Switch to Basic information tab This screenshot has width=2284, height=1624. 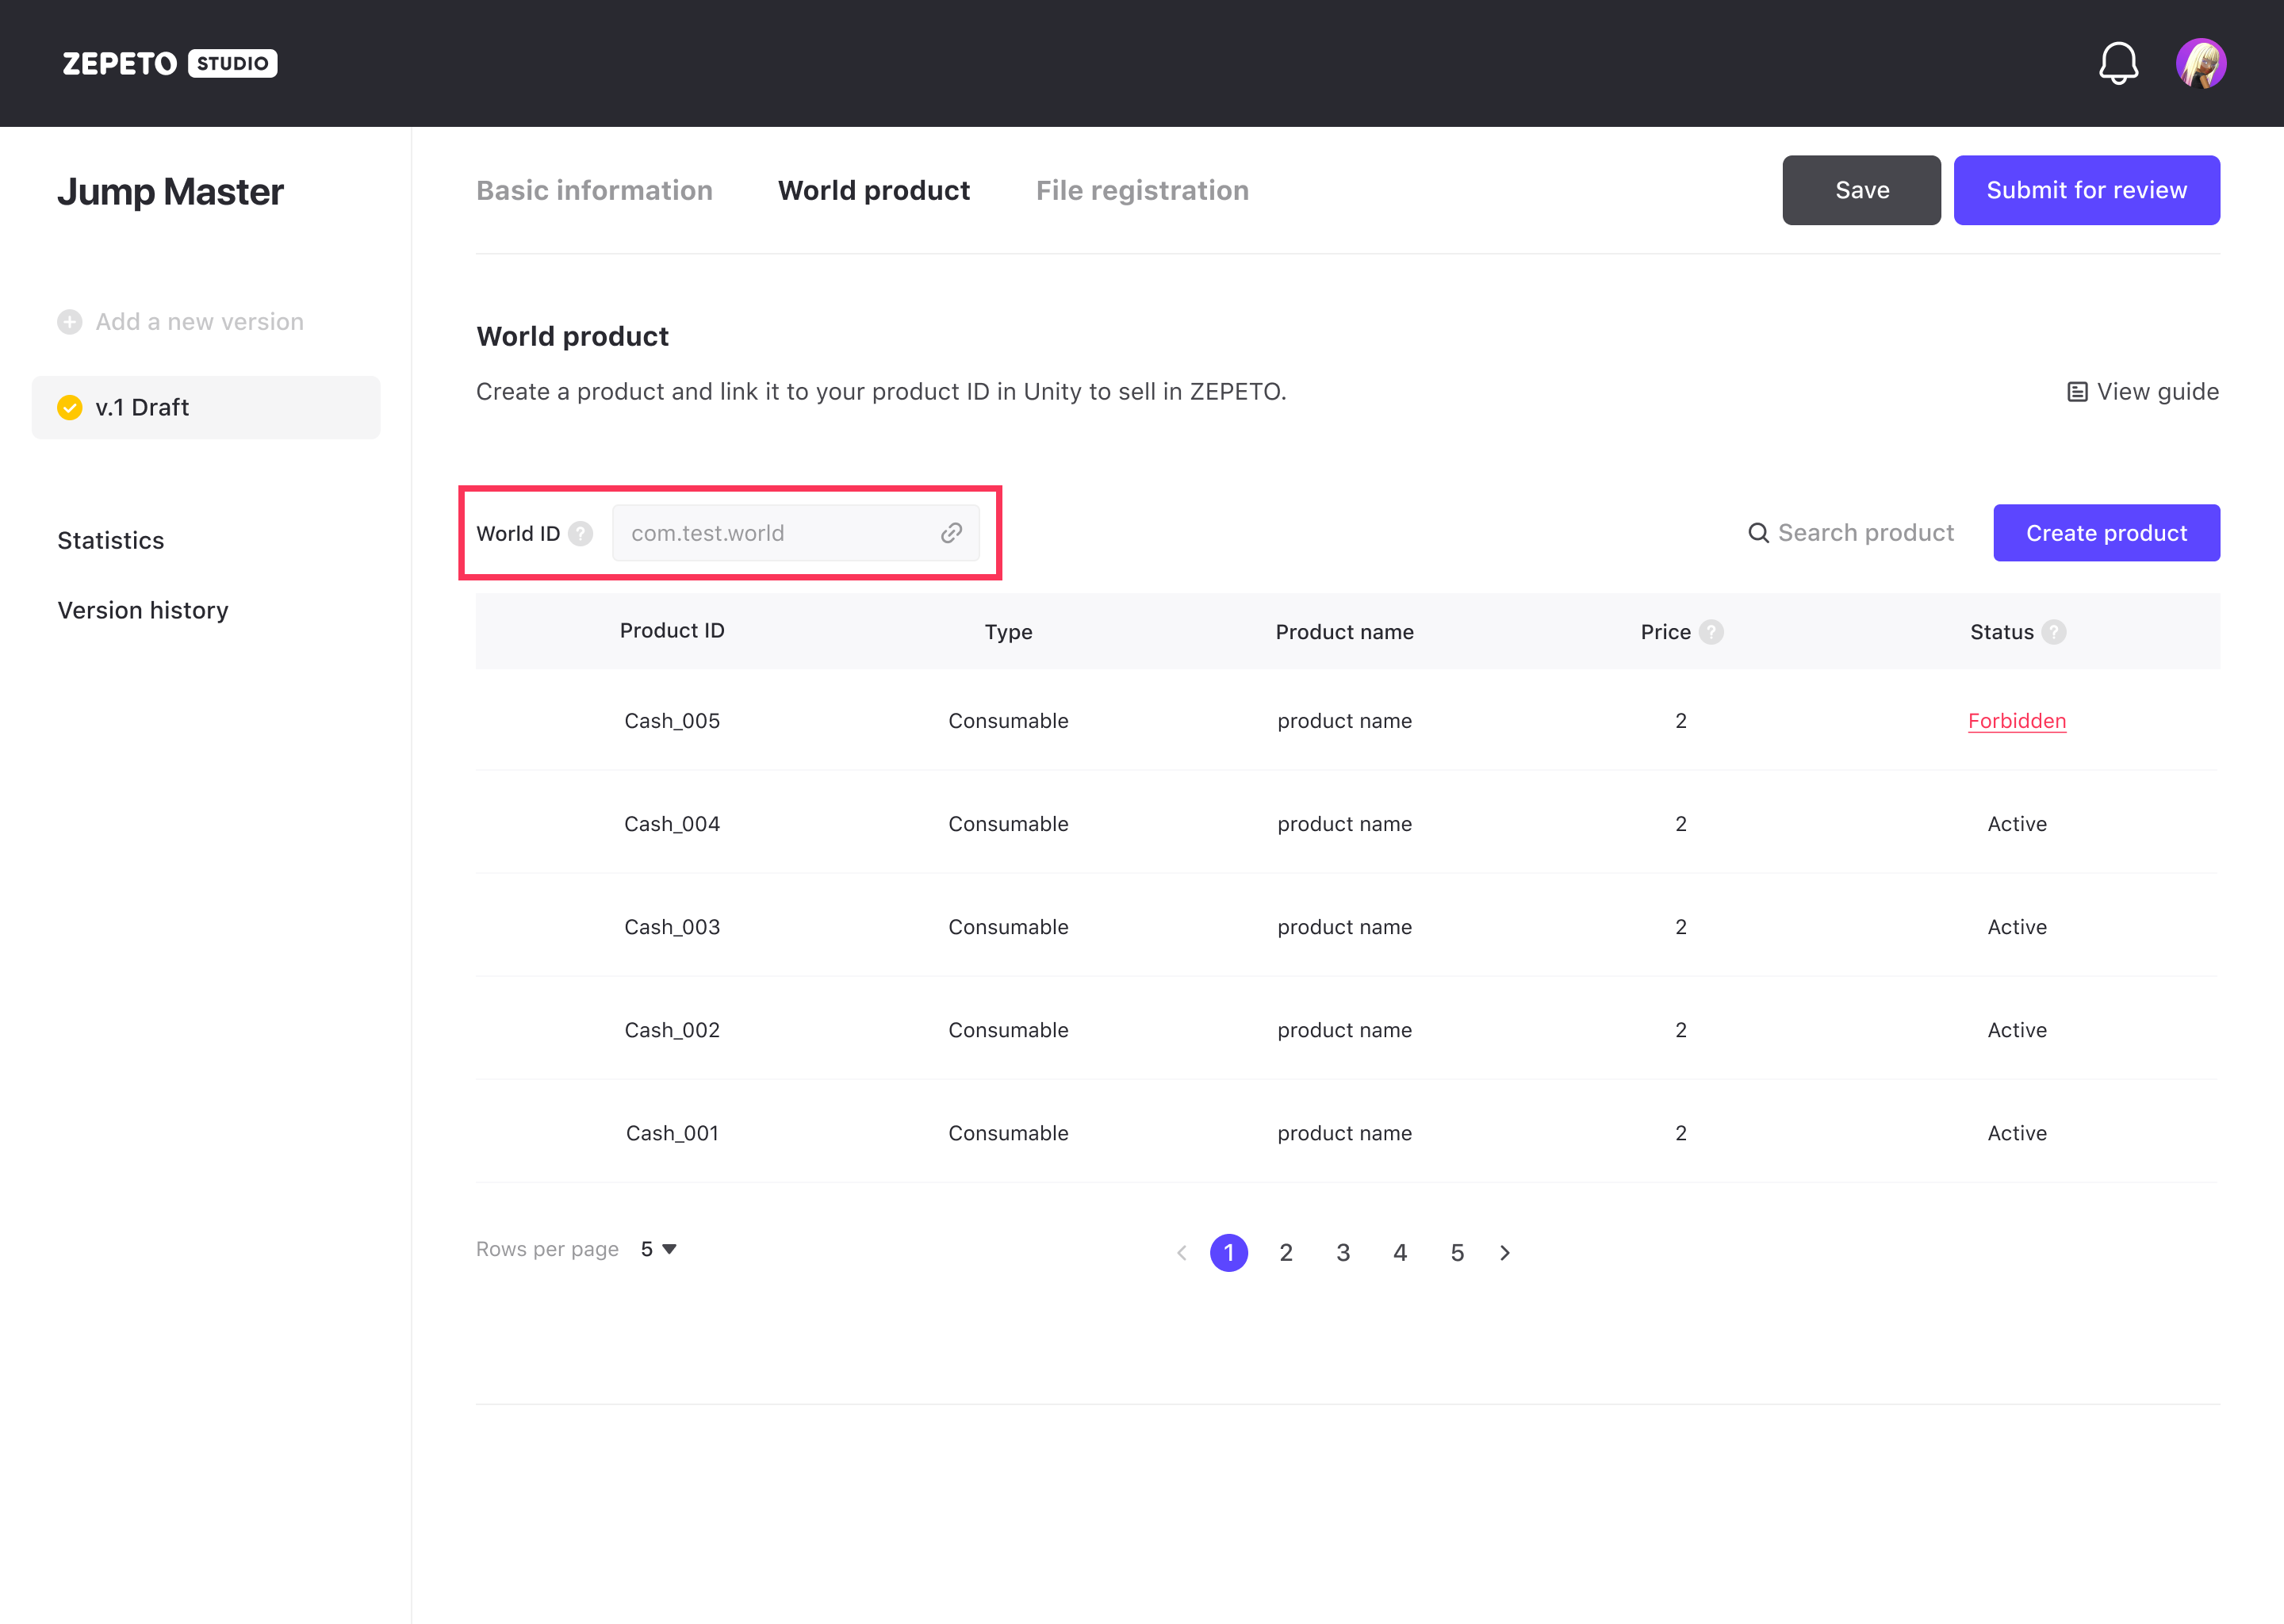[x=594, y=190]
